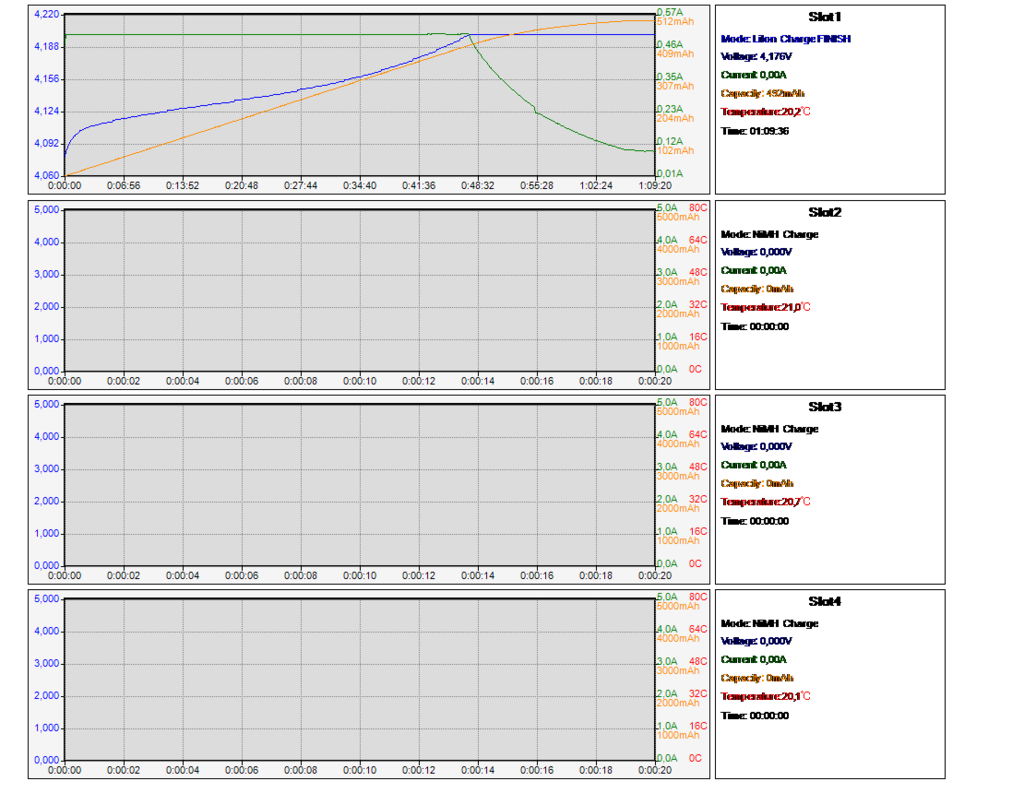Screen dimensions: 1024x793
Task: Select second chart's Temperature 21,0°C readout
Action: (766, 307)
